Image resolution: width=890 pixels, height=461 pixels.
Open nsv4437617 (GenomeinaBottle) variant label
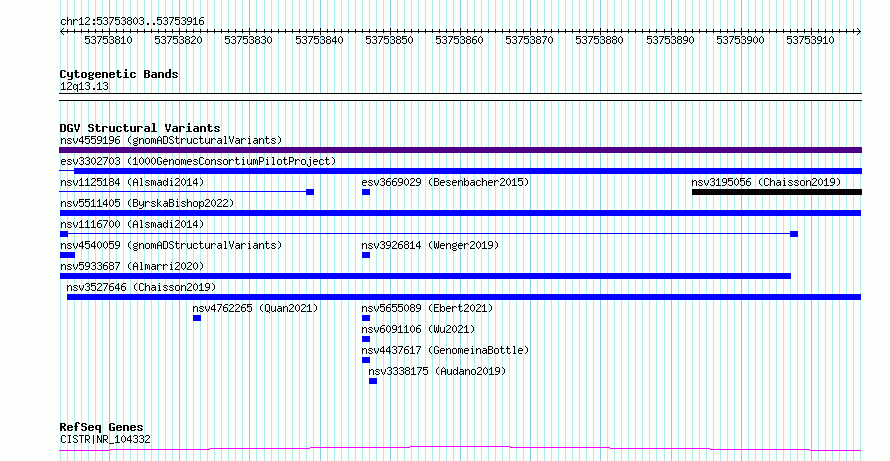coord(445,350)
